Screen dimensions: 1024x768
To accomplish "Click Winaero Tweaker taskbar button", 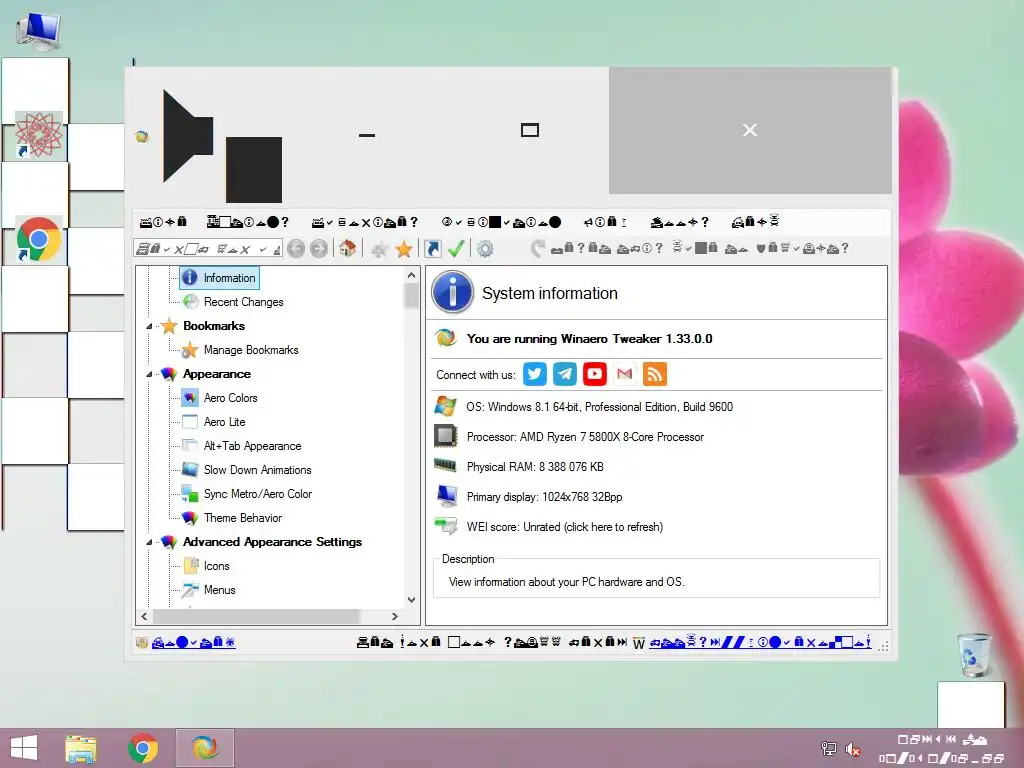I will (x=204, y=748).
